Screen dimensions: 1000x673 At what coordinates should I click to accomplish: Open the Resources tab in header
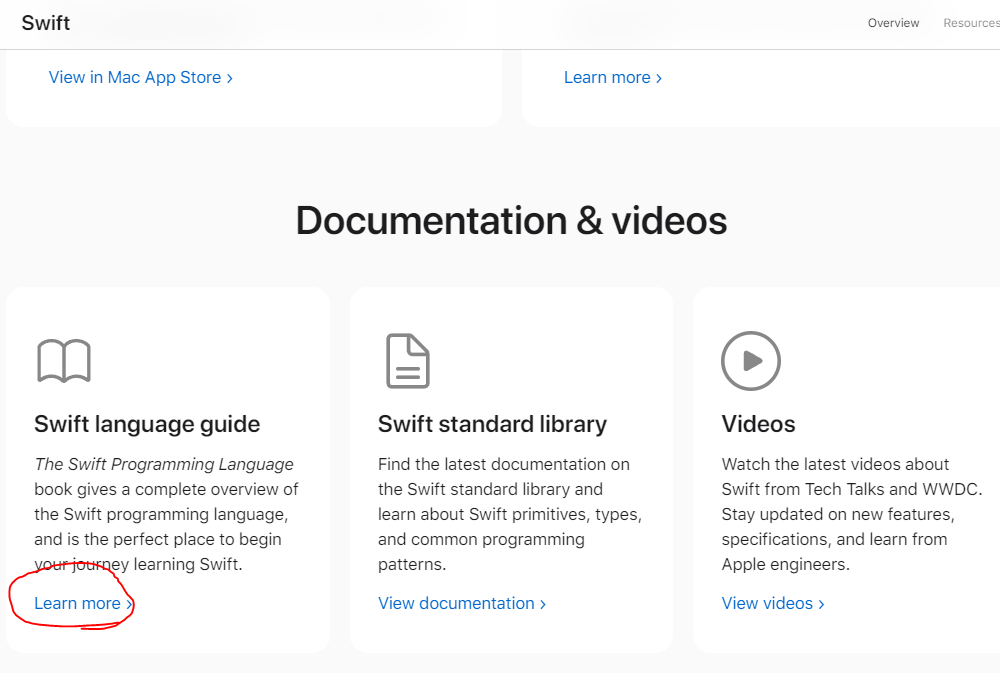coord(971,23)
